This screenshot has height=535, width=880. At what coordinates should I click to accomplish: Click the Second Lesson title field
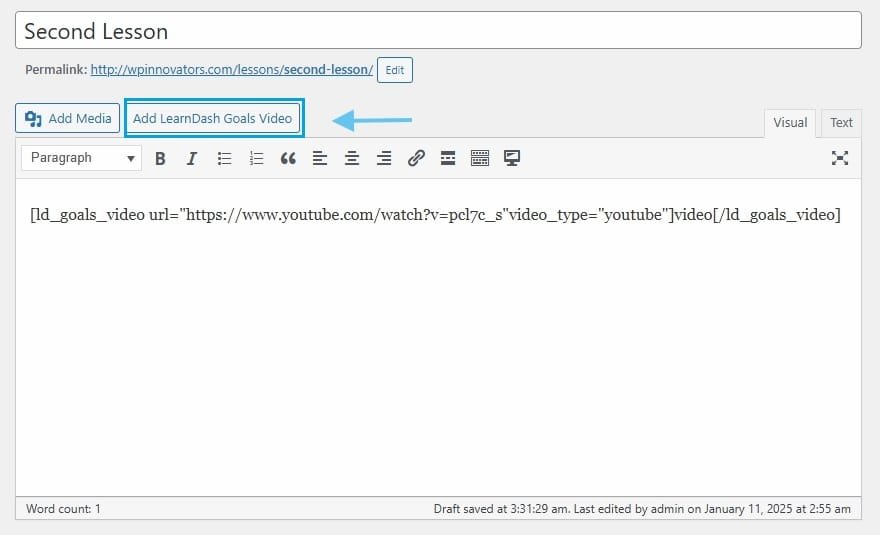click(438, 30)
